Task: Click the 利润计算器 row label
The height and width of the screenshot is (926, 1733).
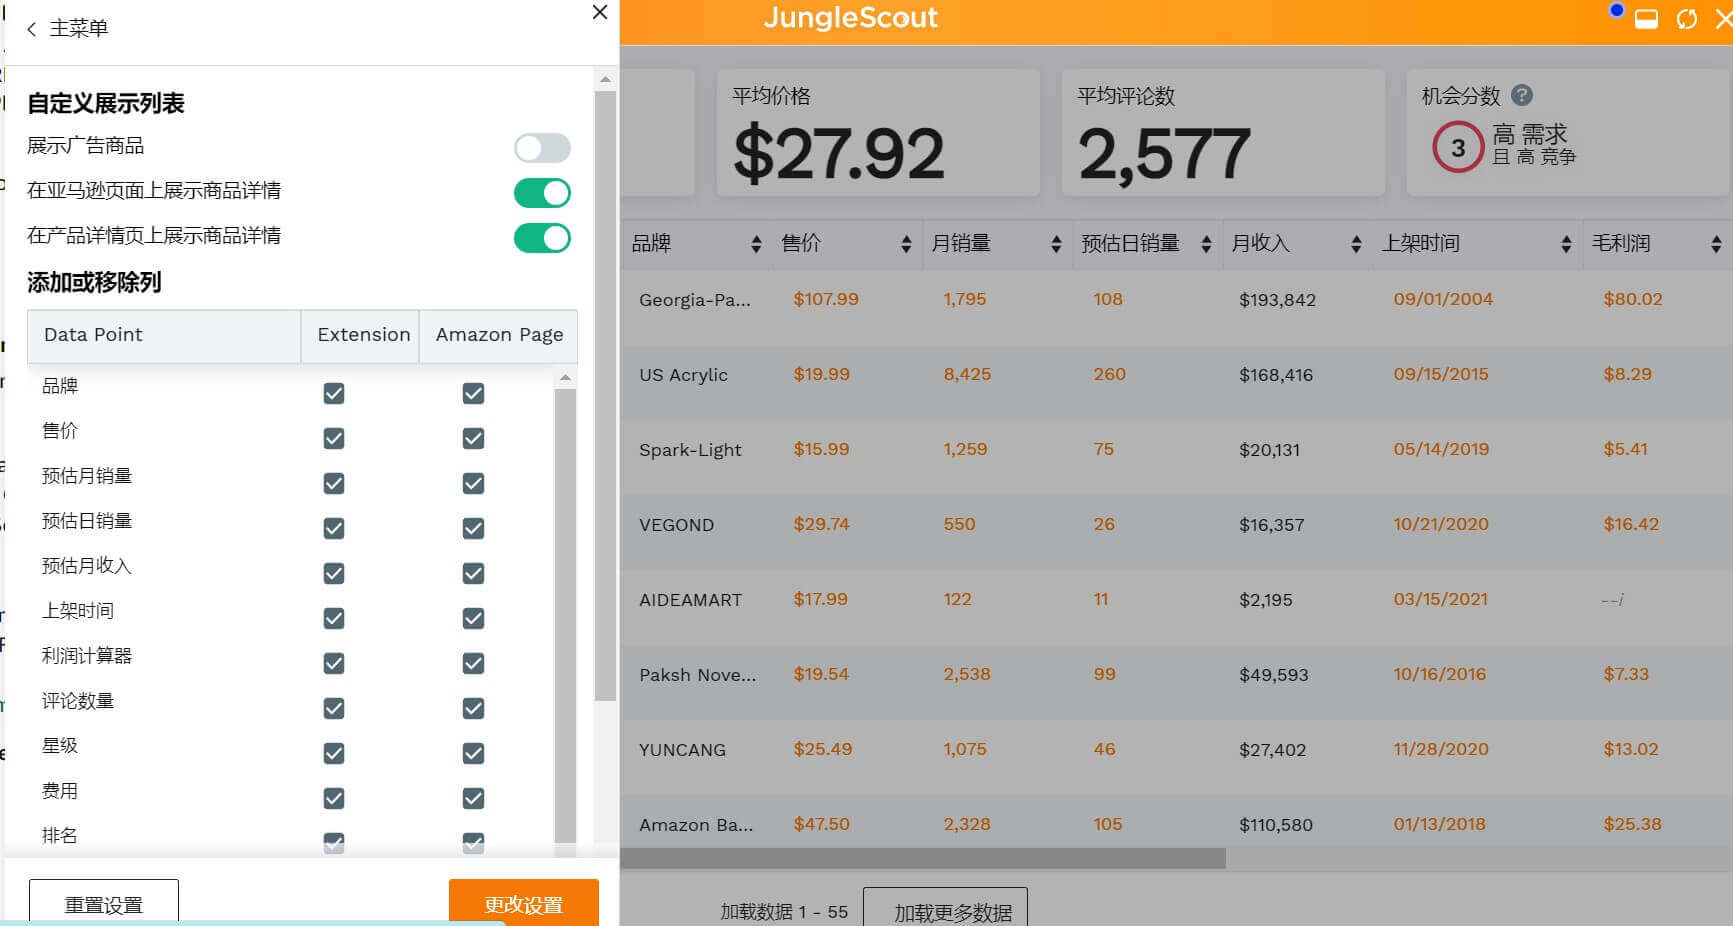Action: [x=87, y=656]
